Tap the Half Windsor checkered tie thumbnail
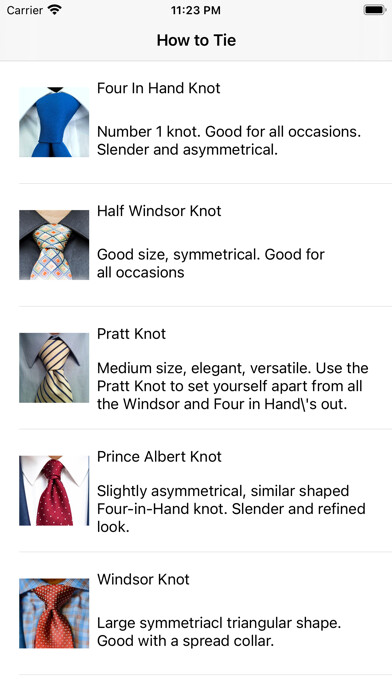The image size is (392, 696). tap(54, 245)
